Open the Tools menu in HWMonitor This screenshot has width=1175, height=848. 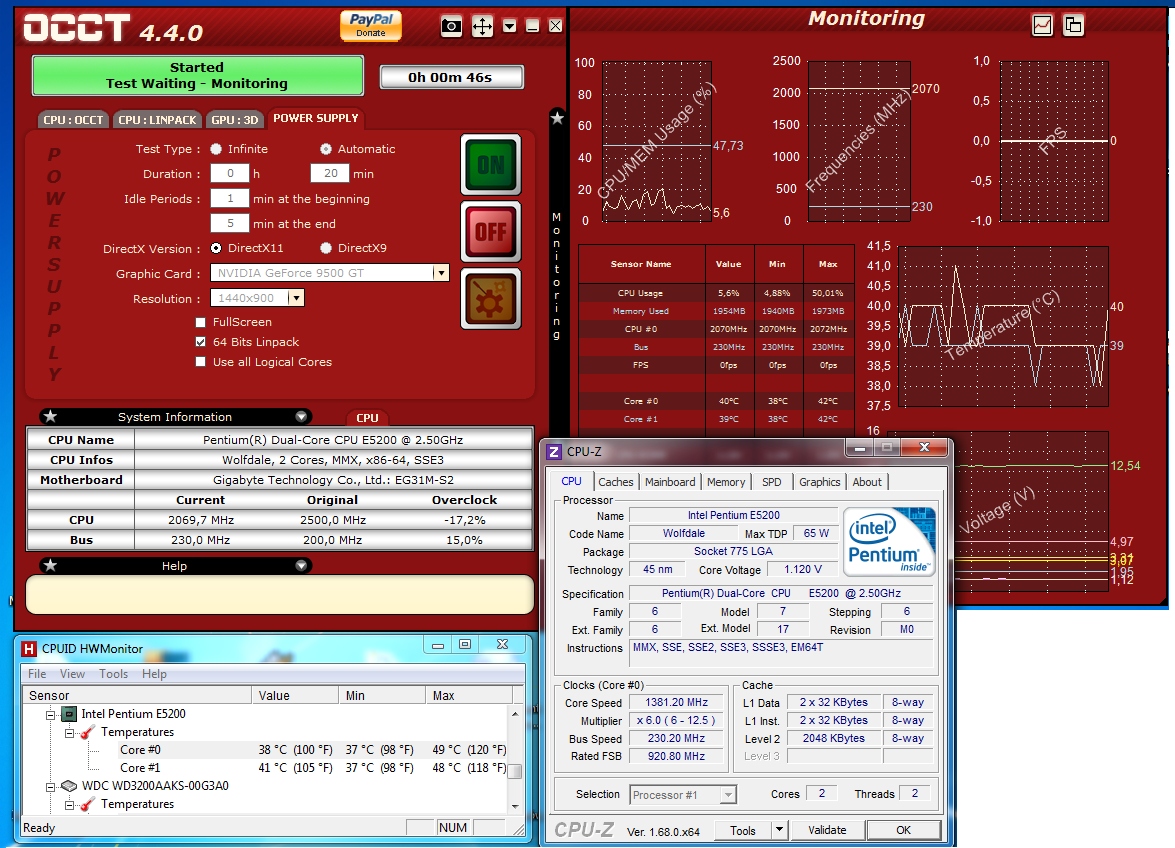(x=113, y=674)
